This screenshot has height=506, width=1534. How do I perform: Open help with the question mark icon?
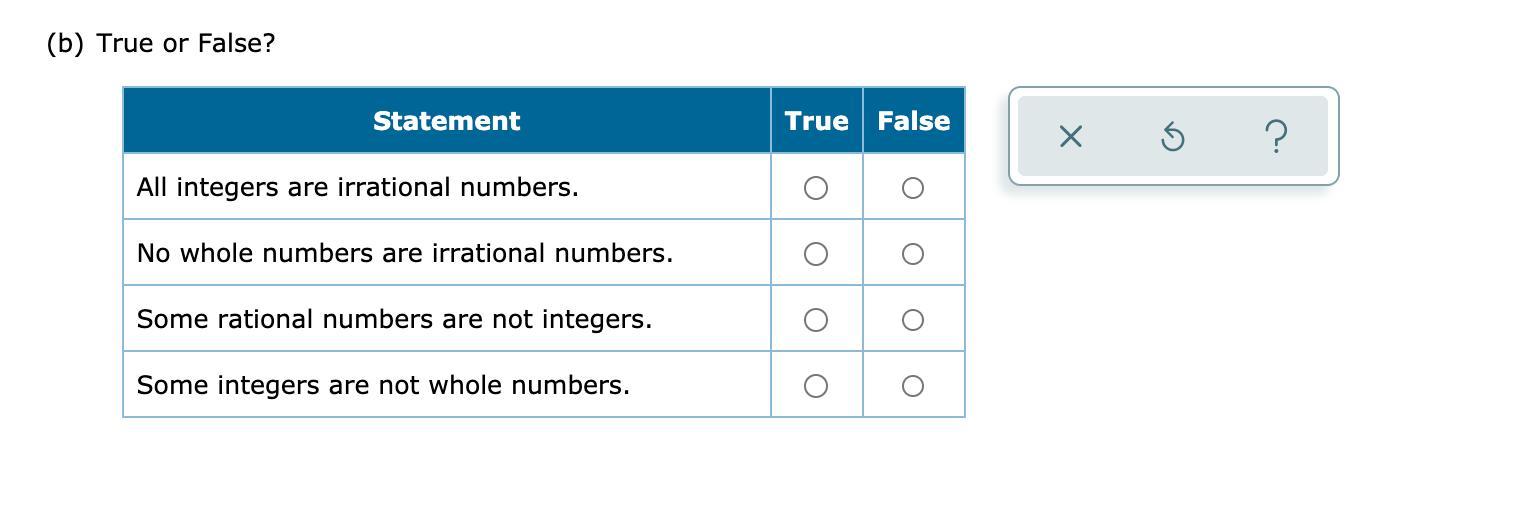[x=1276, y=137]
